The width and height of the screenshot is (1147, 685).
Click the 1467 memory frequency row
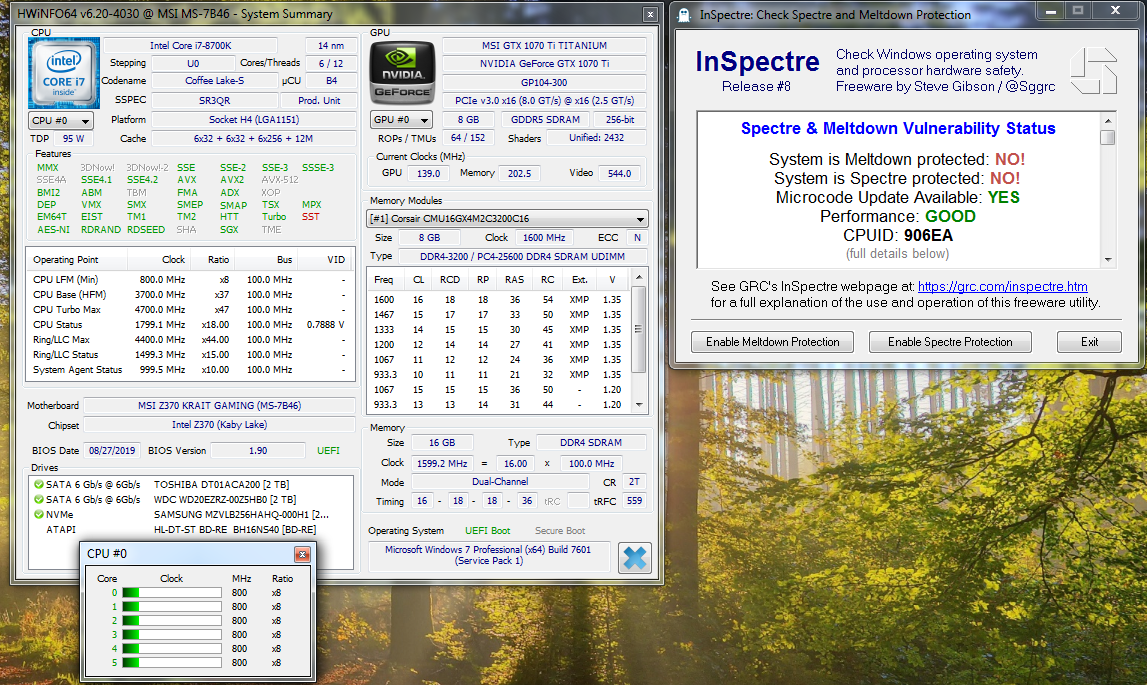[x=499, y=315]
